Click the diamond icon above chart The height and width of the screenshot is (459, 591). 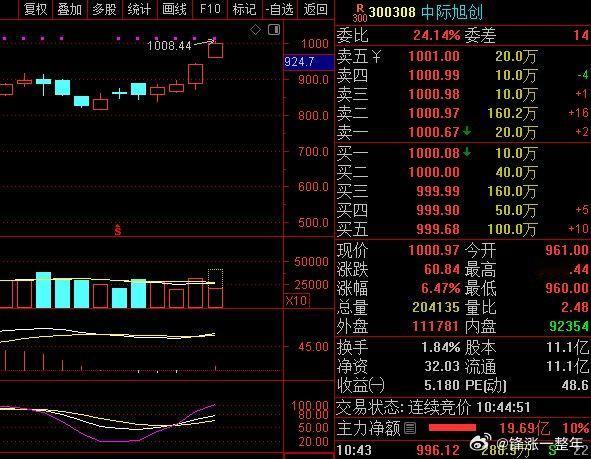[x=255, y=29]
